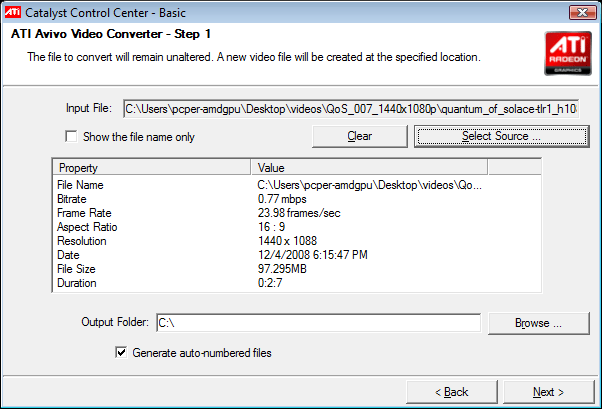Image resolution: width=602 pixels, height=409 pixels.
Task: Proceed with the Next button
Action: 548,392
